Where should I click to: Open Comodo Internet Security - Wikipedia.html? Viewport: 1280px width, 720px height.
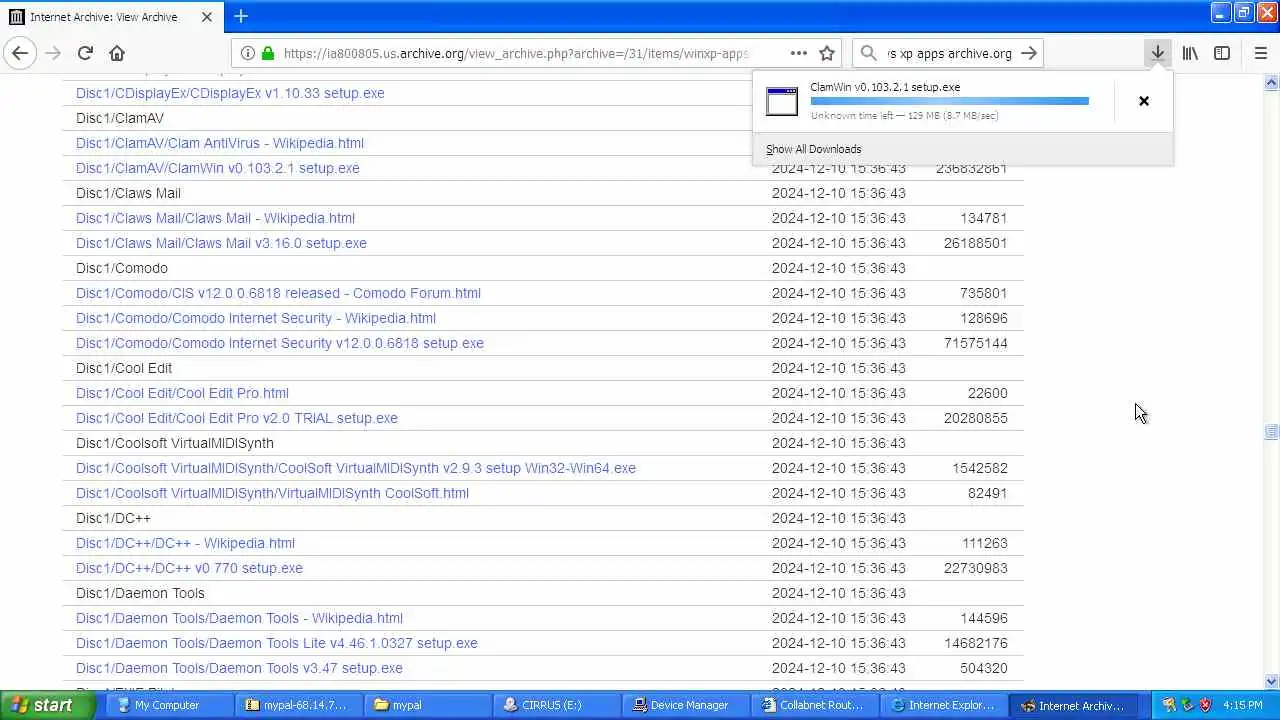point(256,318)
